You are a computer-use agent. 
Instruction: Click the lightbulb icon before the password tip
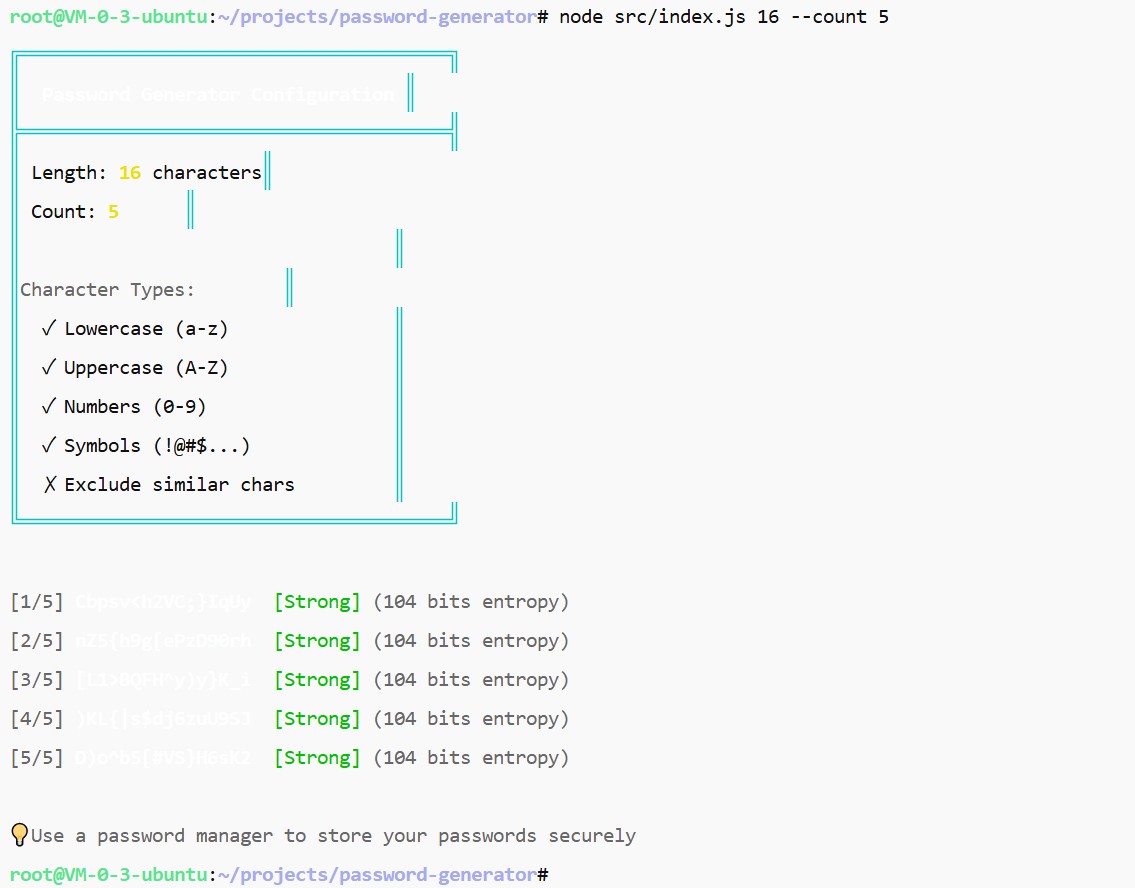pos(19,835)
